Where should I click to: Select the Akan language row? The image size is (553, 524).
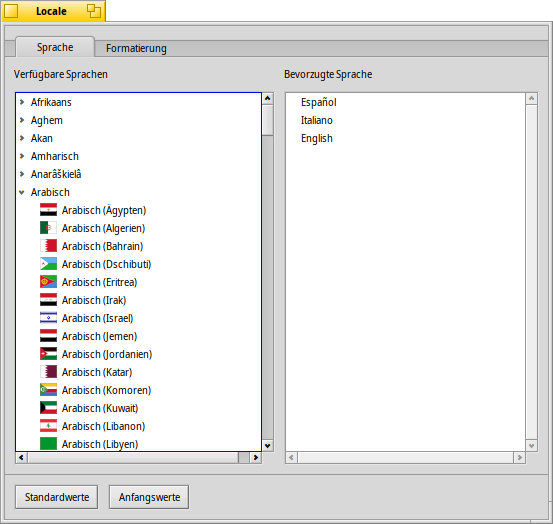pyautogui.click(x=139, y=138)
